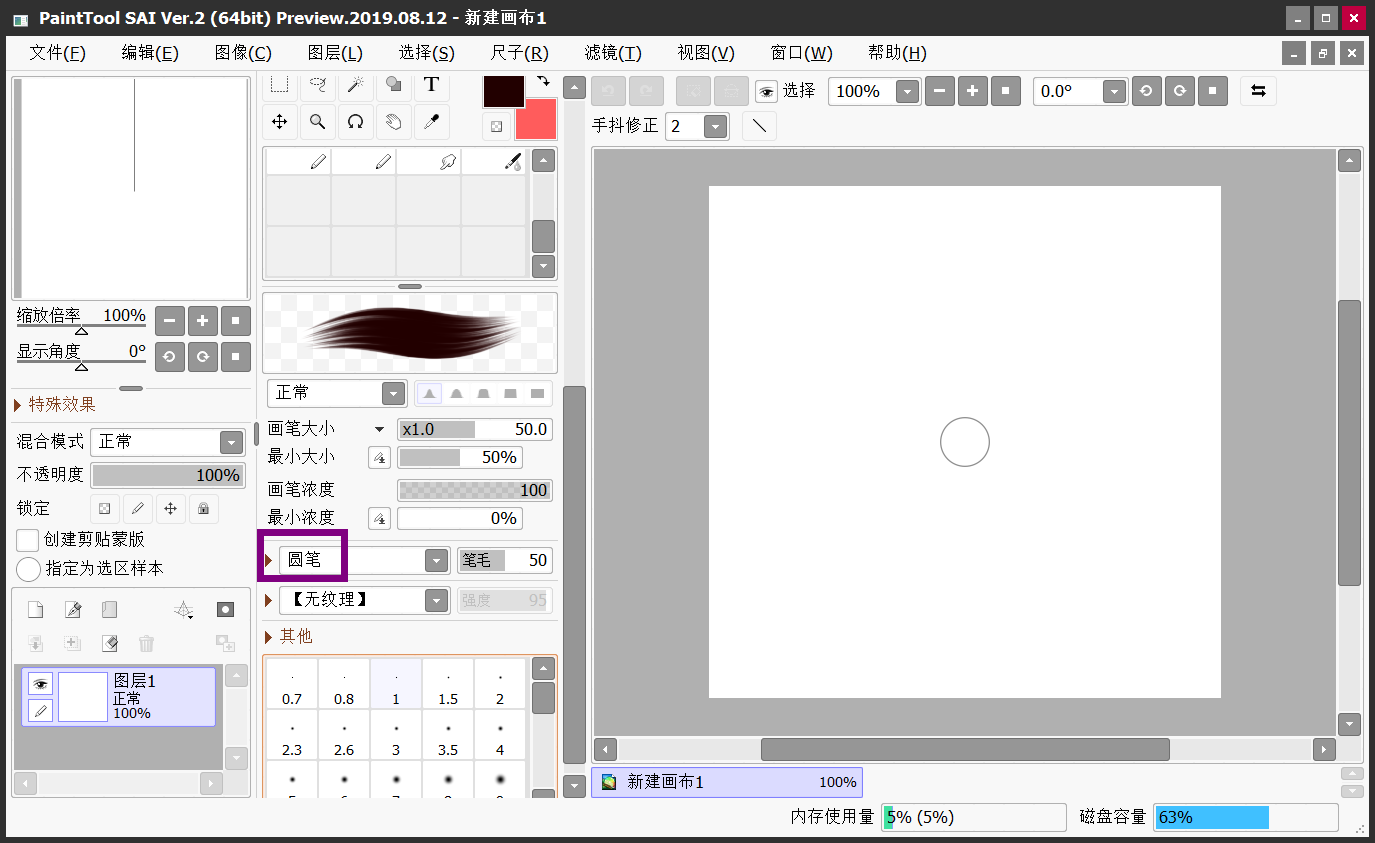The image size is (1375, 843).
Task: Pick the red background color swatch
Action: [537, 120]
